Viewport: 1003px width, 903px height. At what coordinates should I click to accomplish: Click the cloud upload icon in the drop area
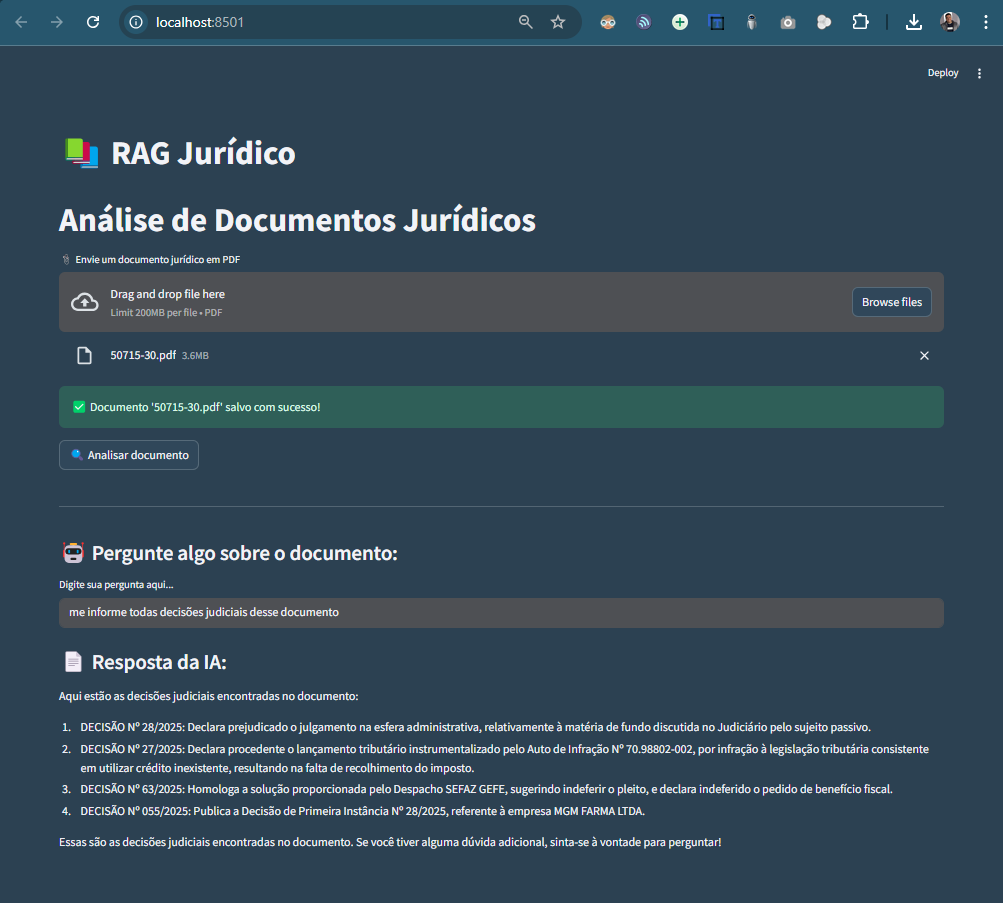click(84, 301)
